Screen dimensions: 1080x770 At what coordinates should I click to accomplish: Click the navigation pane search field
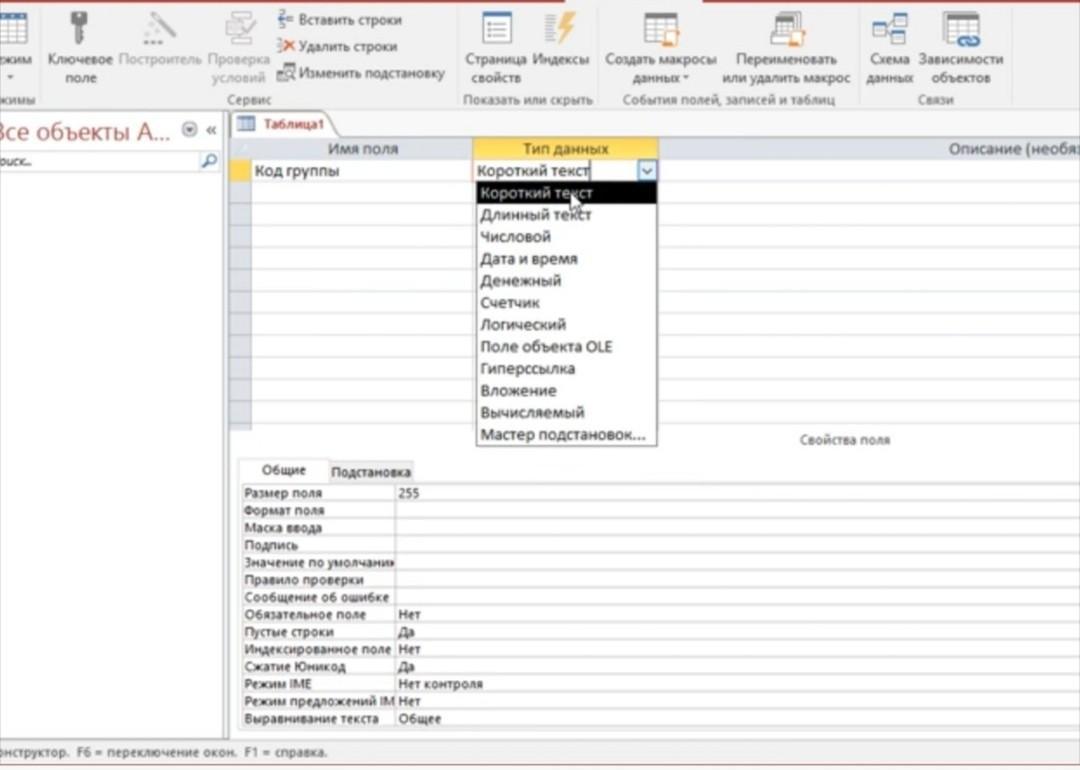[99, 161]
